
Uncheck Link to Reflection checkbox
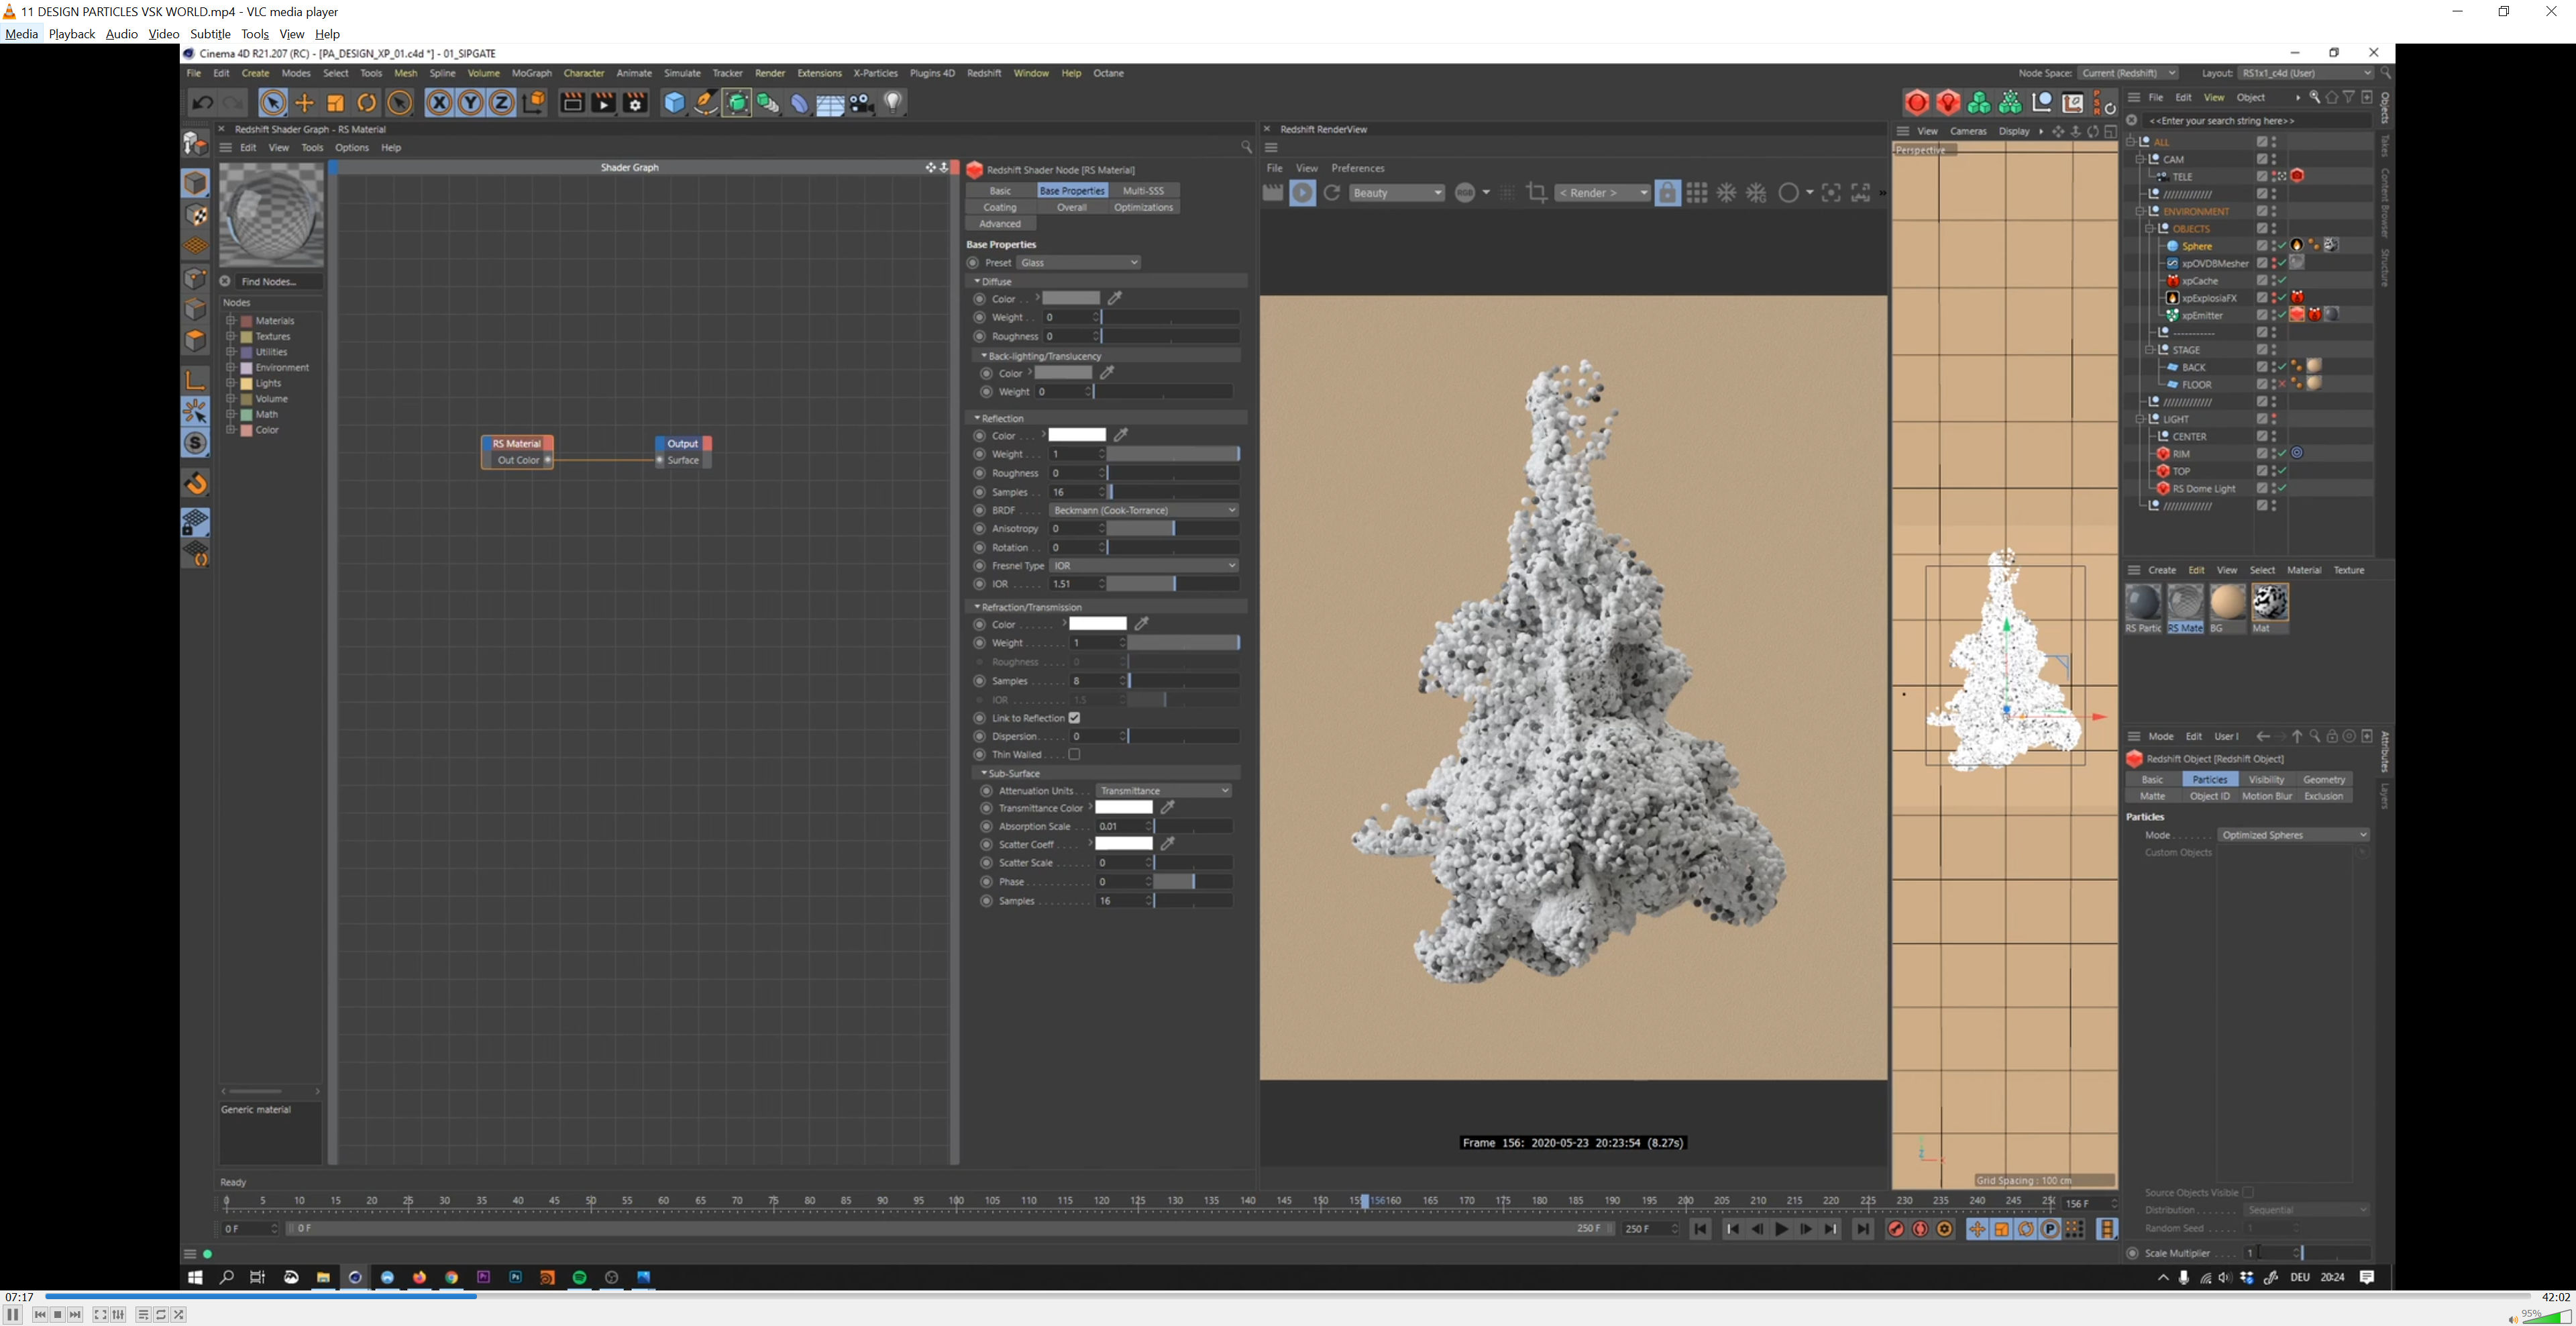[1074, 718]
